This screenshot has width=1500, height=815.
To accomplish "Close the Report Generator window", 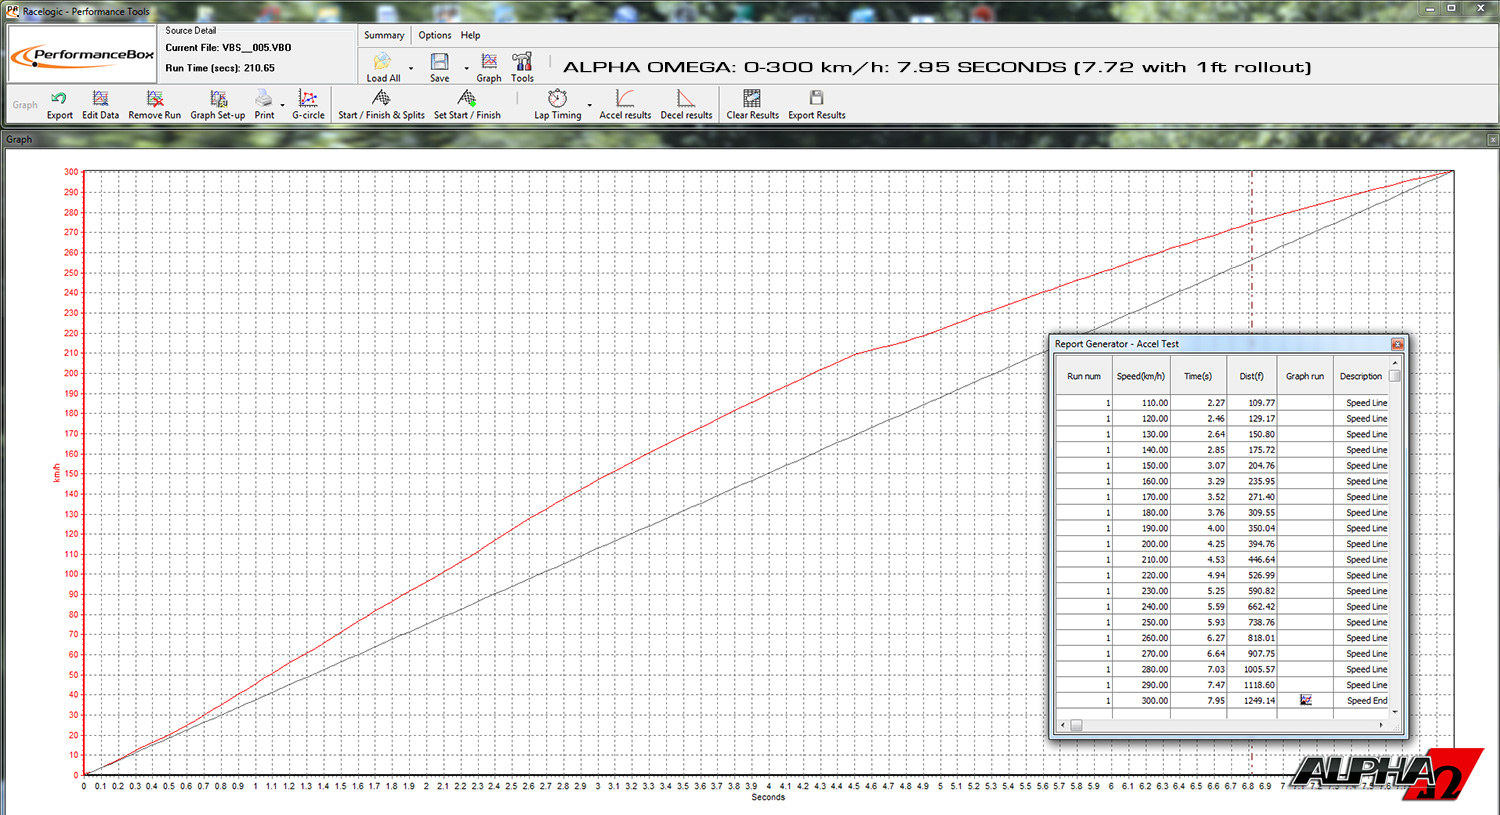I will (x=1397, y=344).
